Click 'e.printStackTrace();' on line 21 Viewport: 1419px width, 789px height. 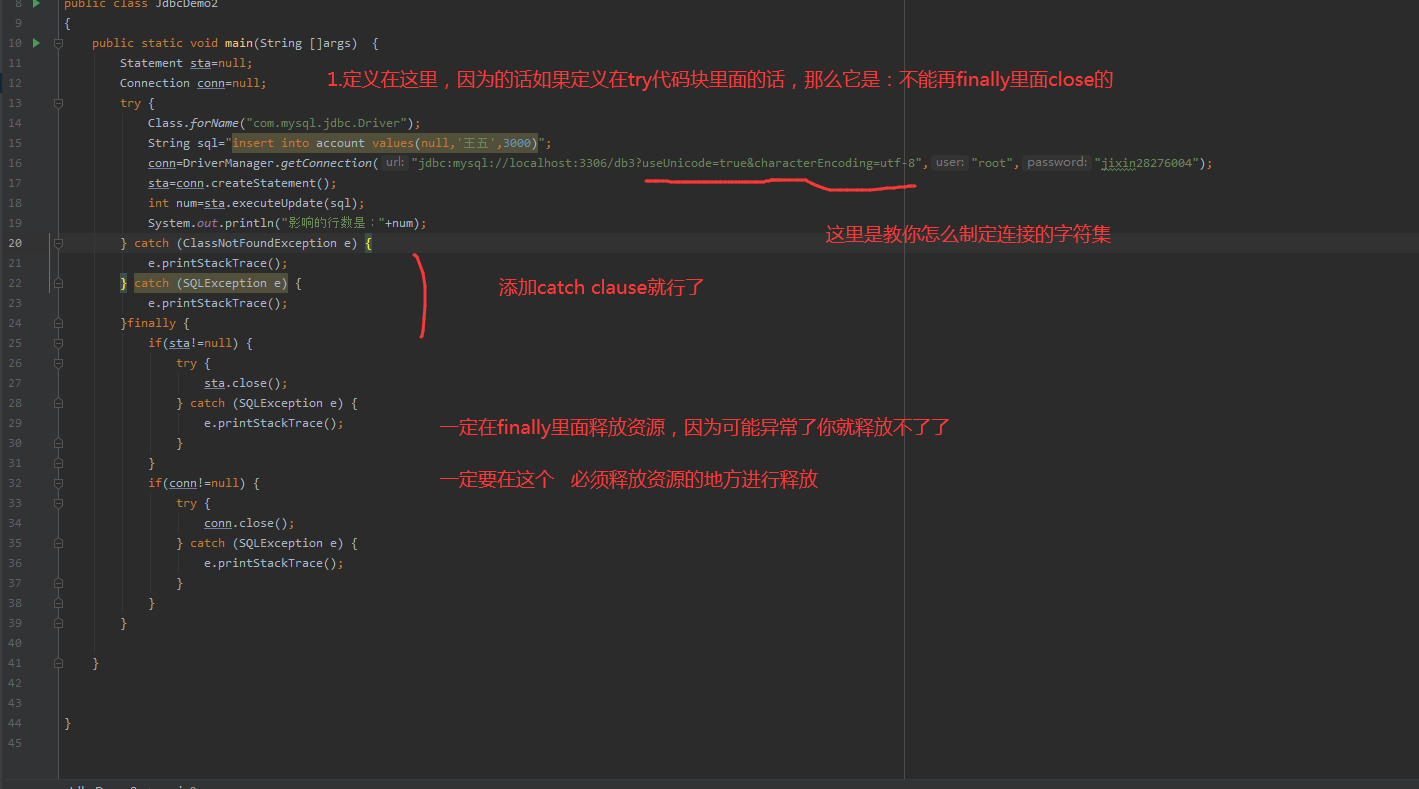click(x=218, y=263)
